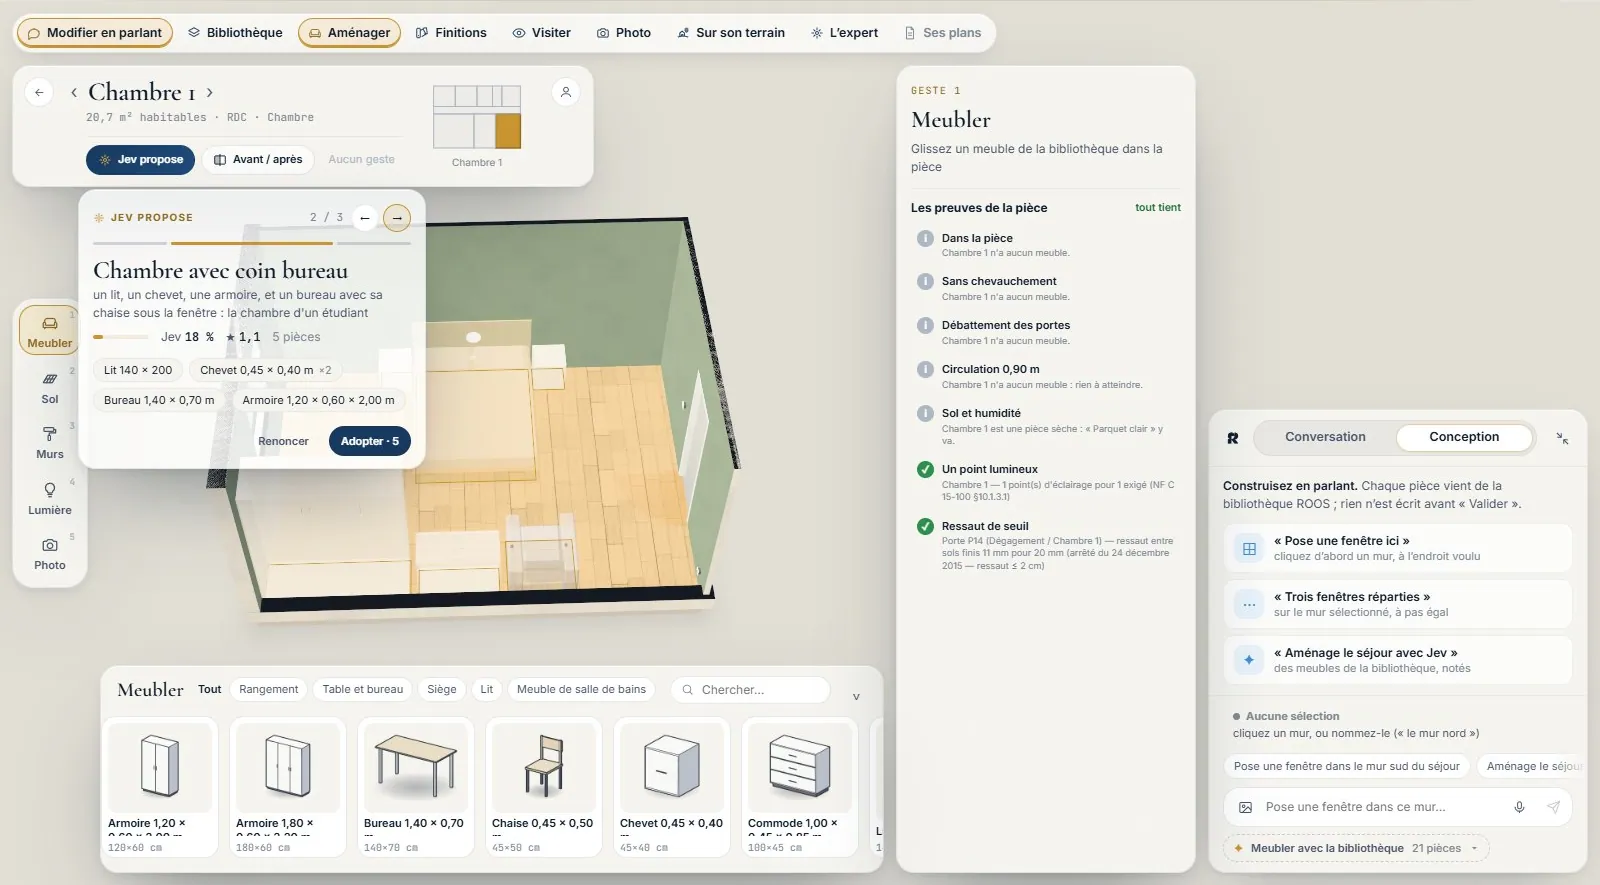Open the Finitions tab
1600x885 pixels.
click(451, 33)
